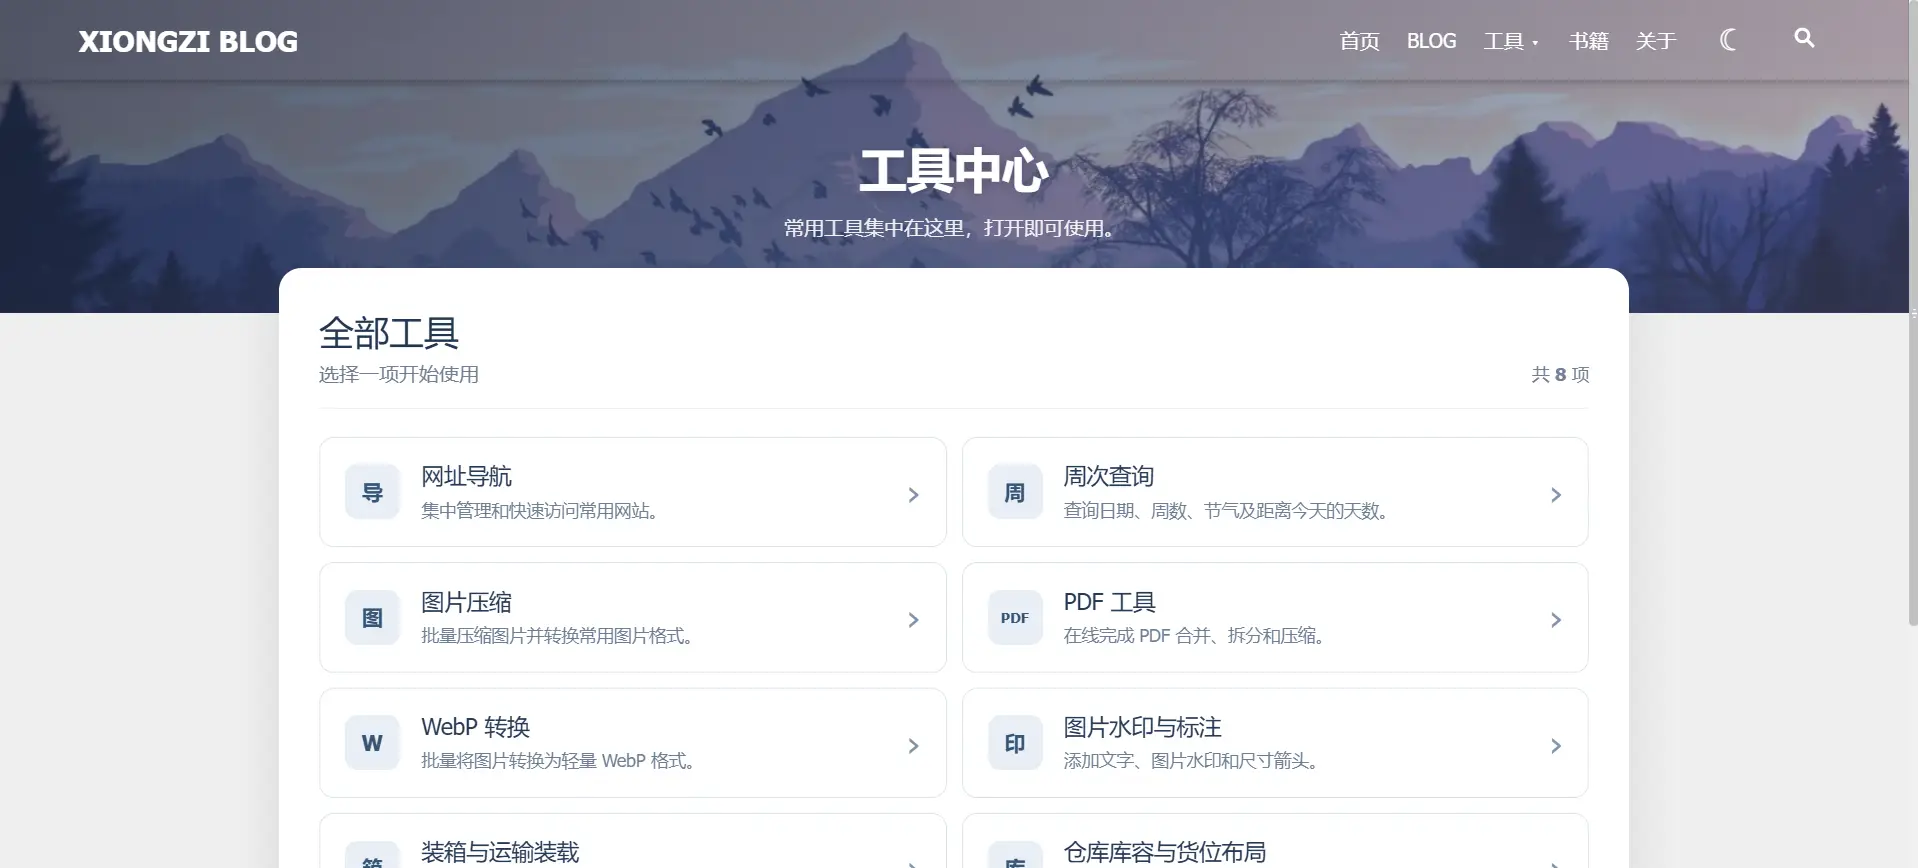Click the 全部工具 heading
This screenshot has height=868, width=1918.
tap(389, 333)
